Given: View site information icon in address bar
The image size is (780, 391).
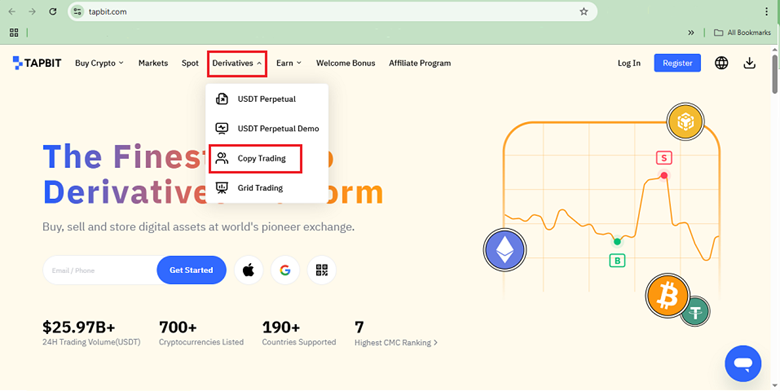Looking at the screenshot, I should (x=77, y=11).
